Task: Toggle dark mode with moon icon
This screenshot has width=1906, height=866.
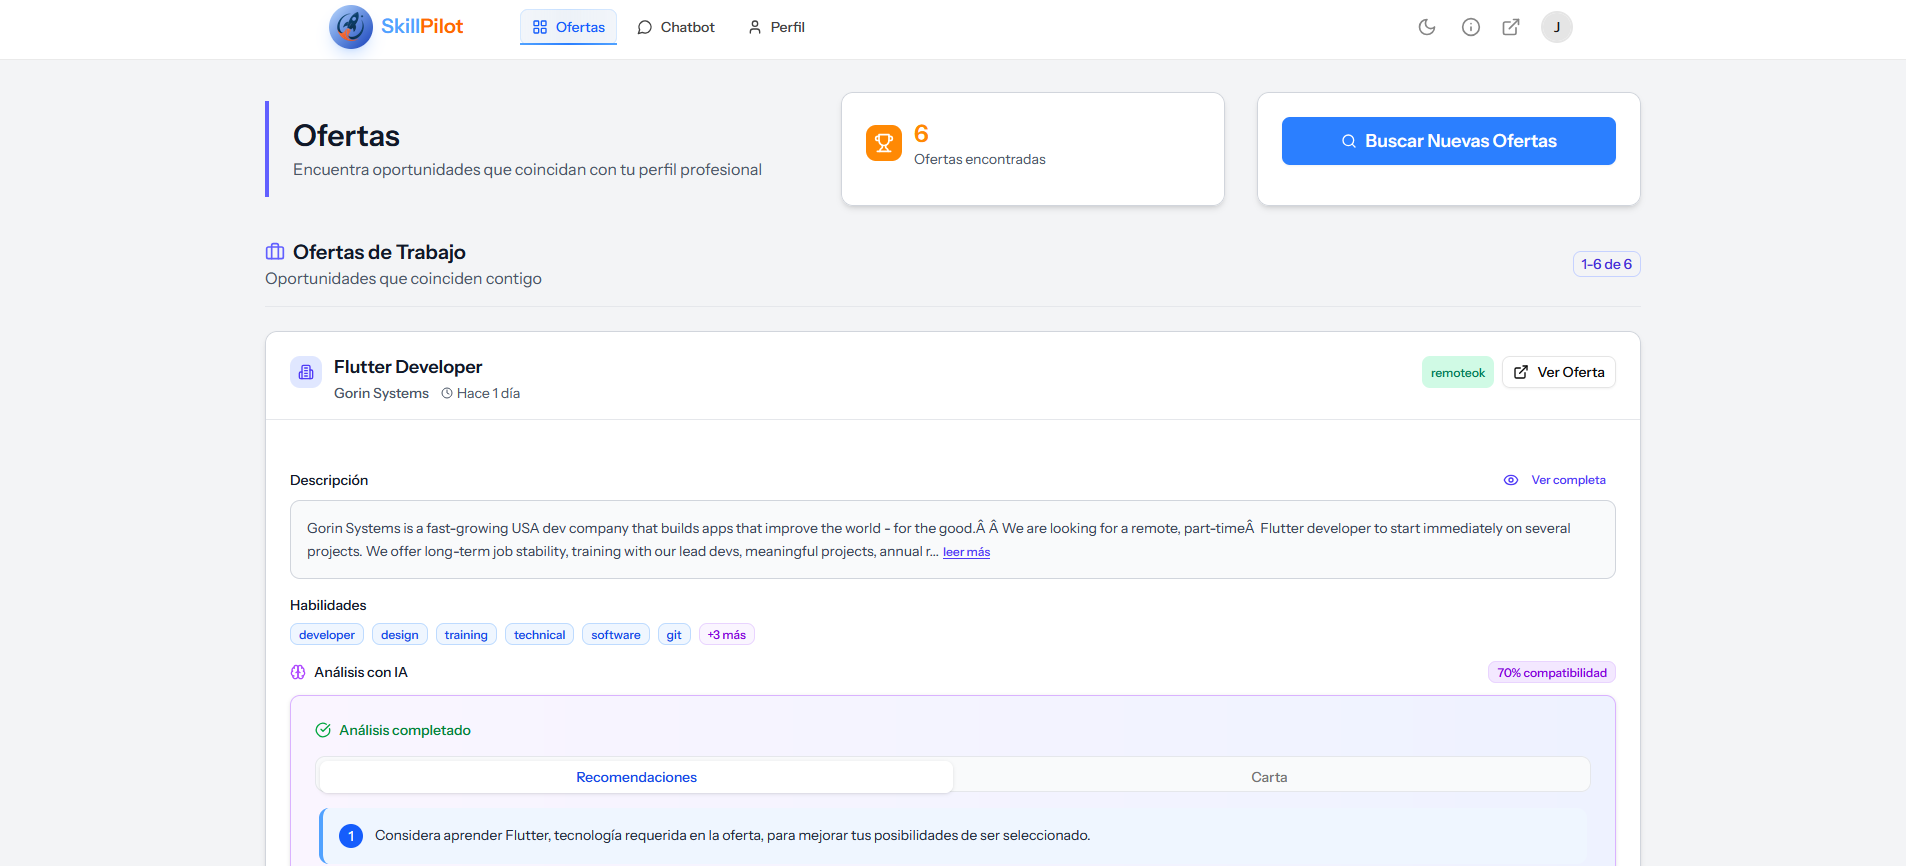Action: (1427, 27)
